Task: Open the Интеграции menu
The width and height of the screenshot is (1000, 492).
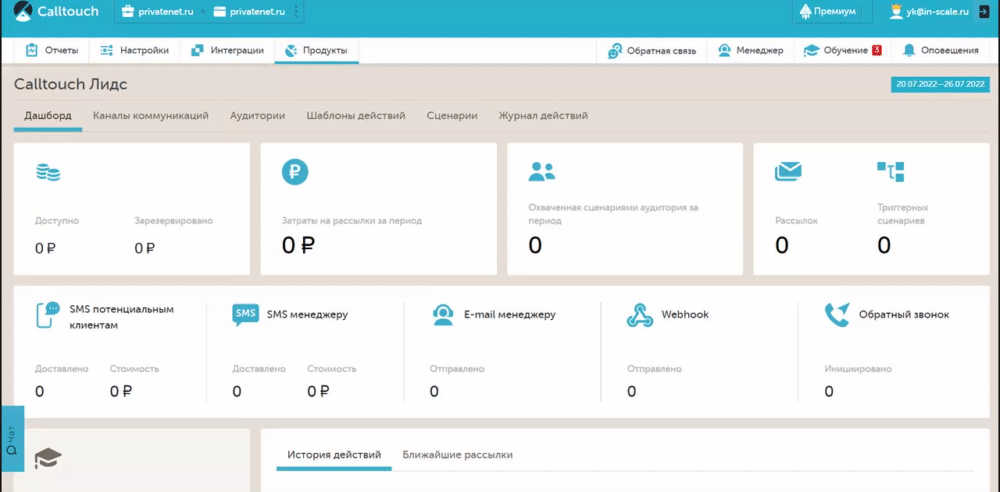Action: 228,51
